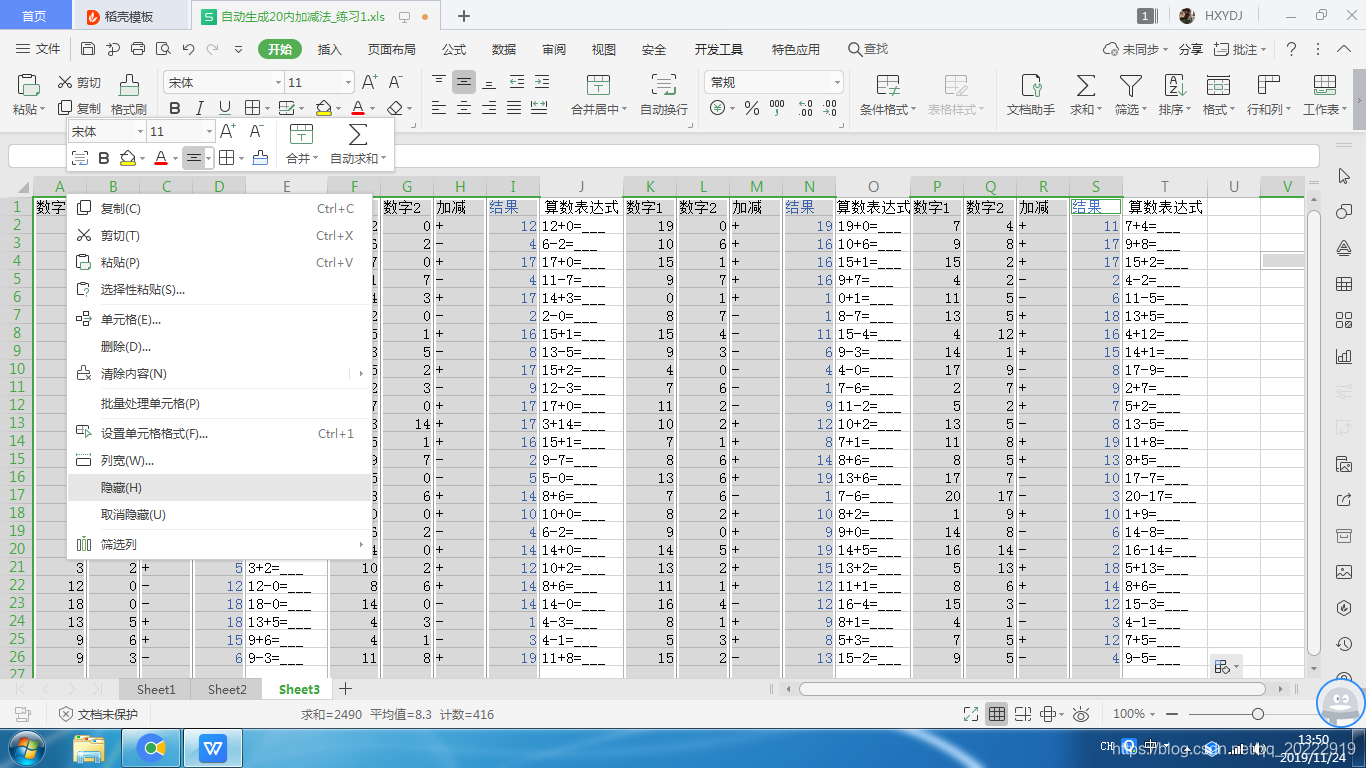Screen dimensions: 1366x768
Task: Choose 列宽(W)... from context menu
Action: [219, 461]
